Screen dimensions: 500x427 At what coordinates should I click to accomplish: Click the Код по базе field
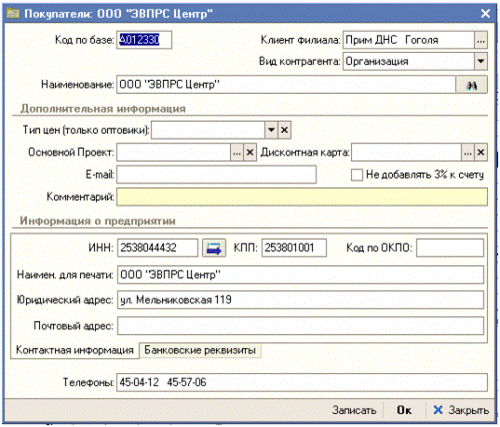point(144,40)
